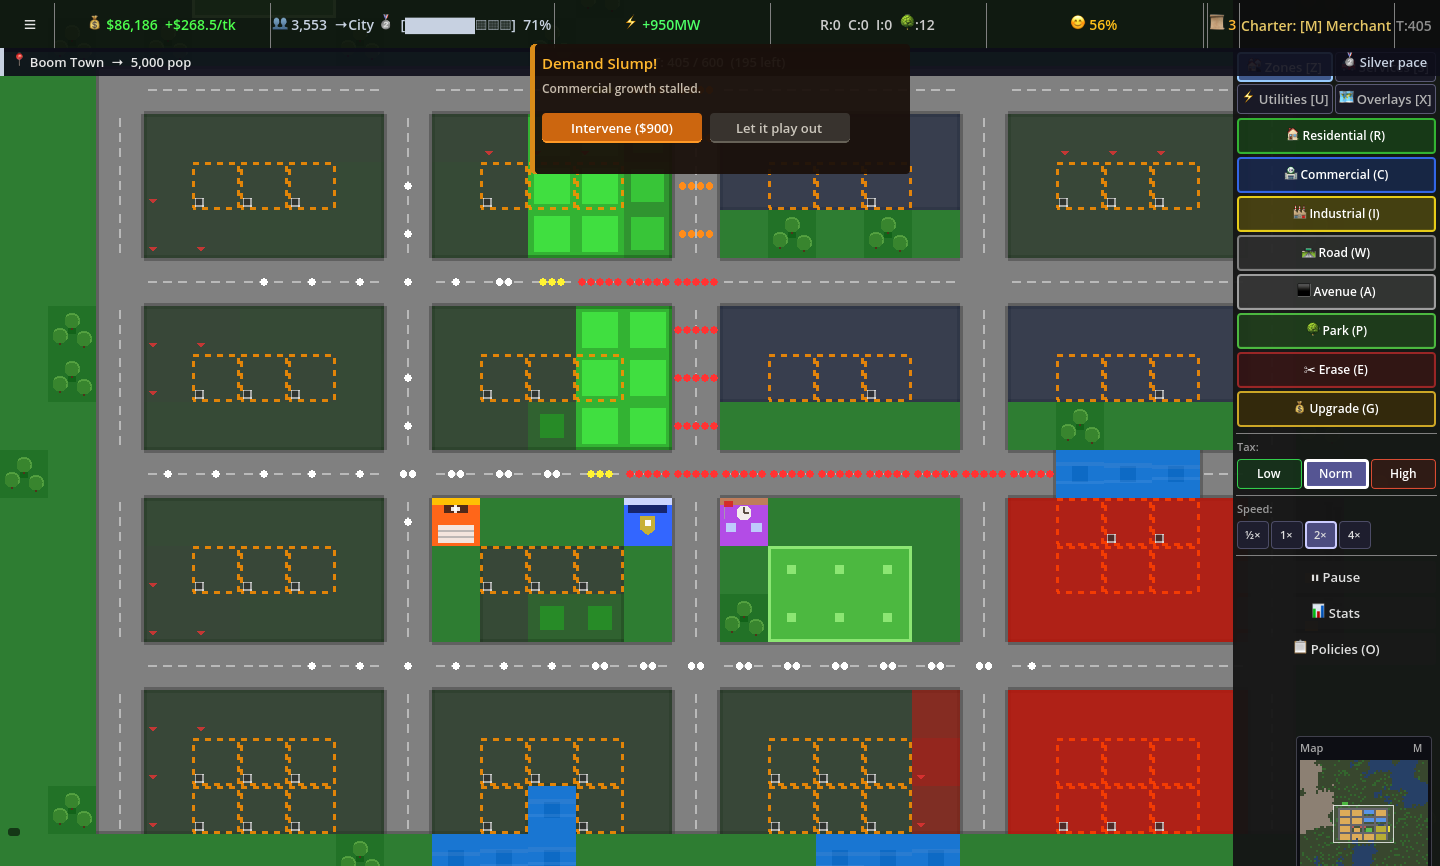Click the city-tier progress bar at 71%
The image size is (1440, 866).
coord(459,25)
